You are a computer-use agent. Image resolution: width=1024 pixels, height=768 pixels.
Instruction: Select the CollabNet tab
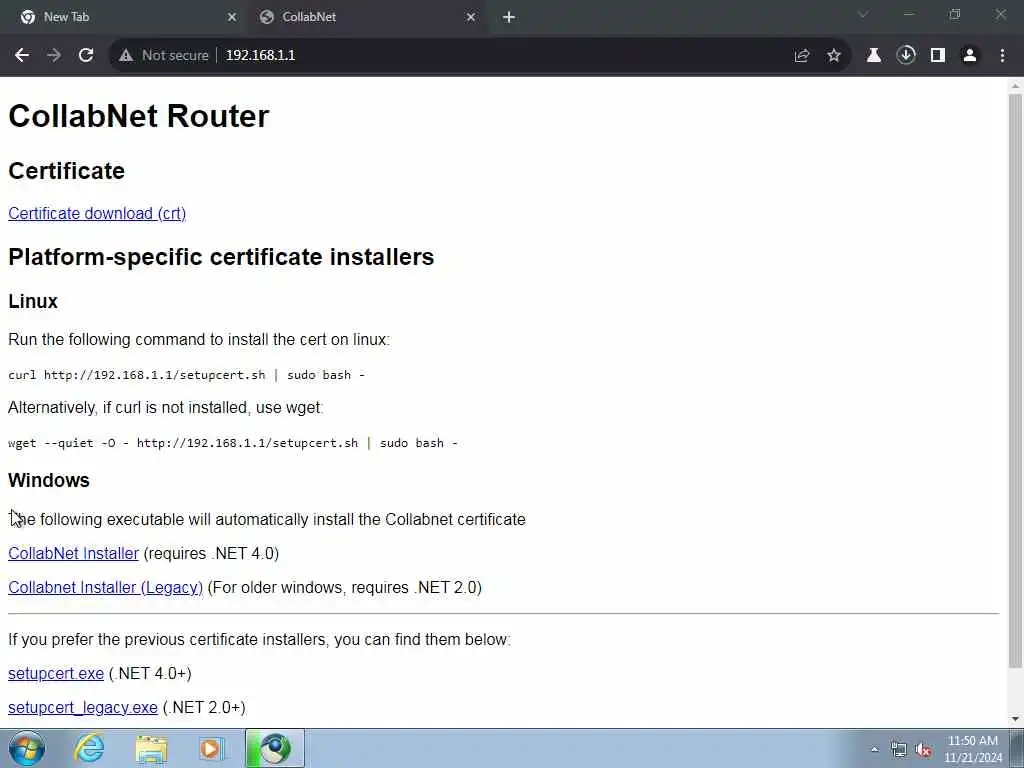pos(366,18)
